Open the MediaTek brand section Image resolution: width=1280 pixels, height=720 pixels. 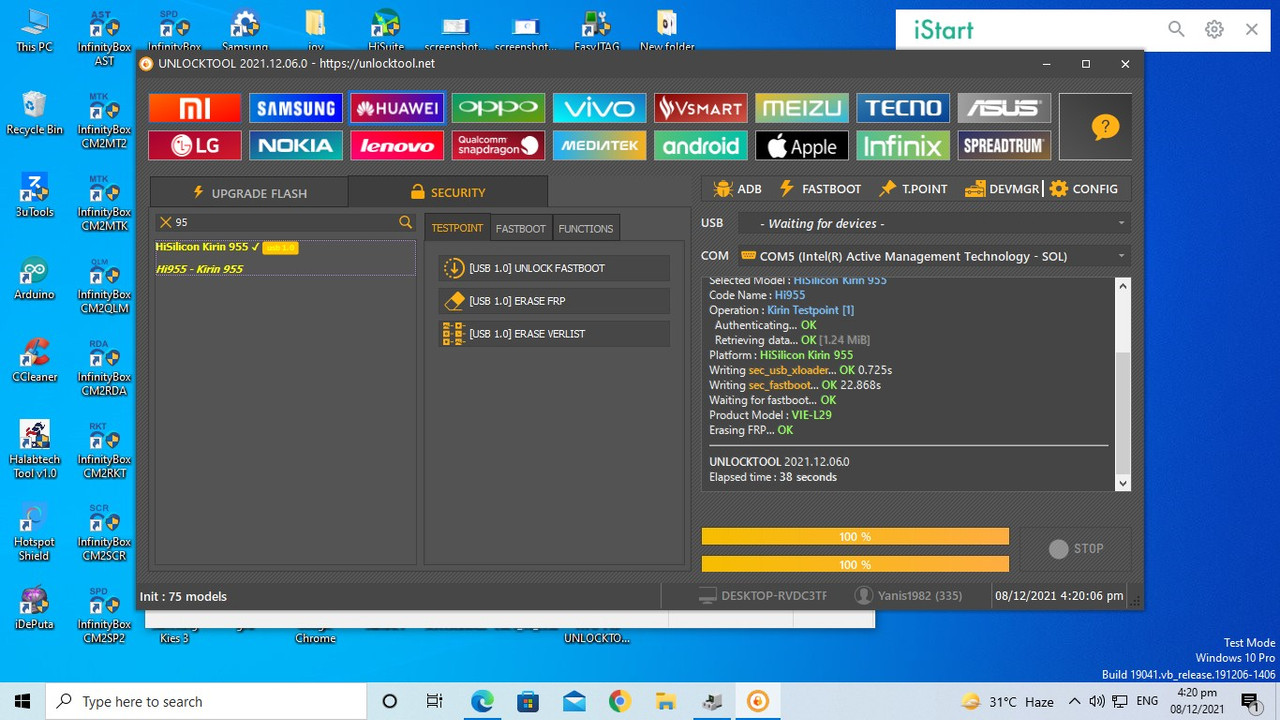pos(599,145)
